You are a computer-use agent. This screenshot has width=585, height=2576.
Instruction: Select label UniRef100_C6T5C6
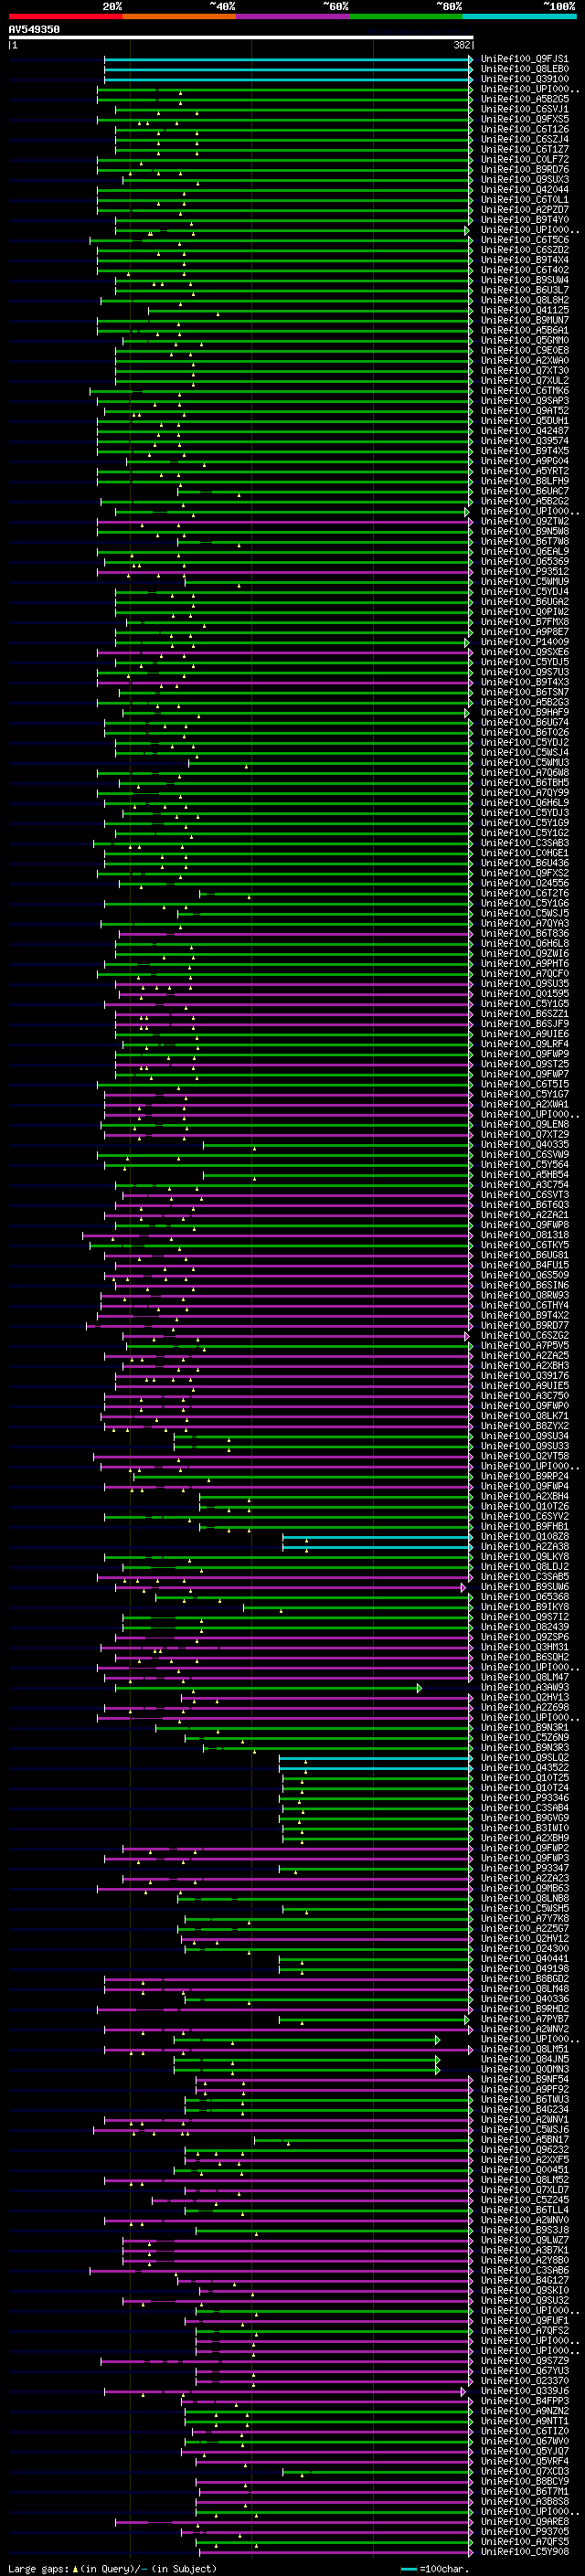click(x=525, y=240)
